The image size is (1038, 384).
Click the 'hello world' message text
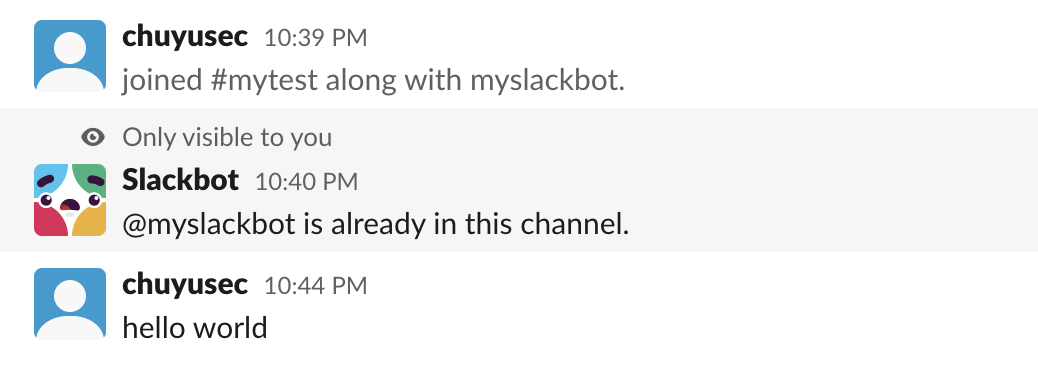pyautogui.click(x=195, y=328)
